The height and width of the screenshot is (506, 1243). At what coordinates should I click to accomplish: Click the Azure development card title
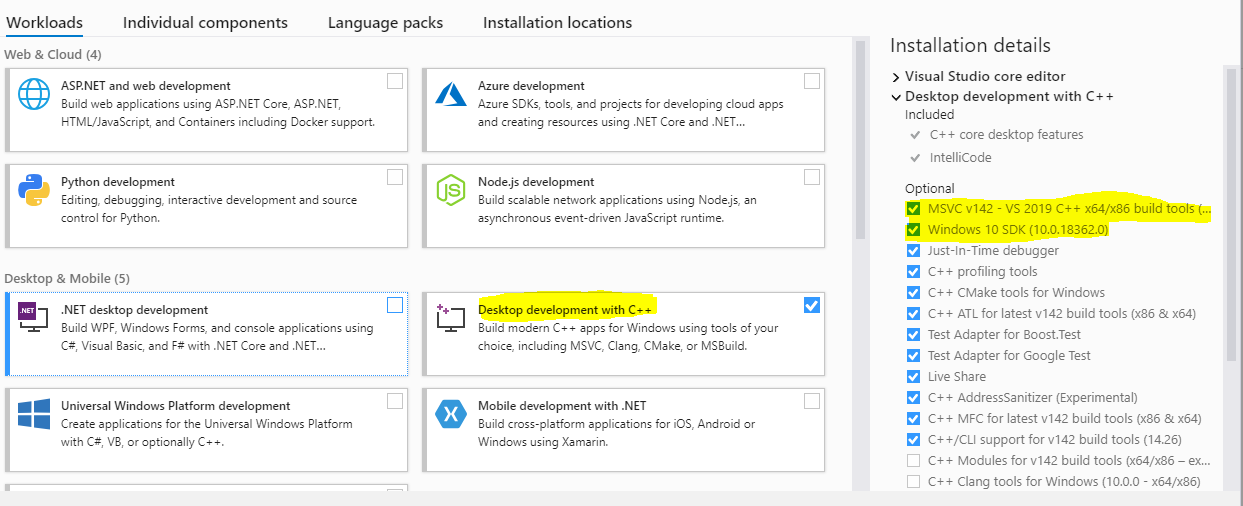[531, 86]
